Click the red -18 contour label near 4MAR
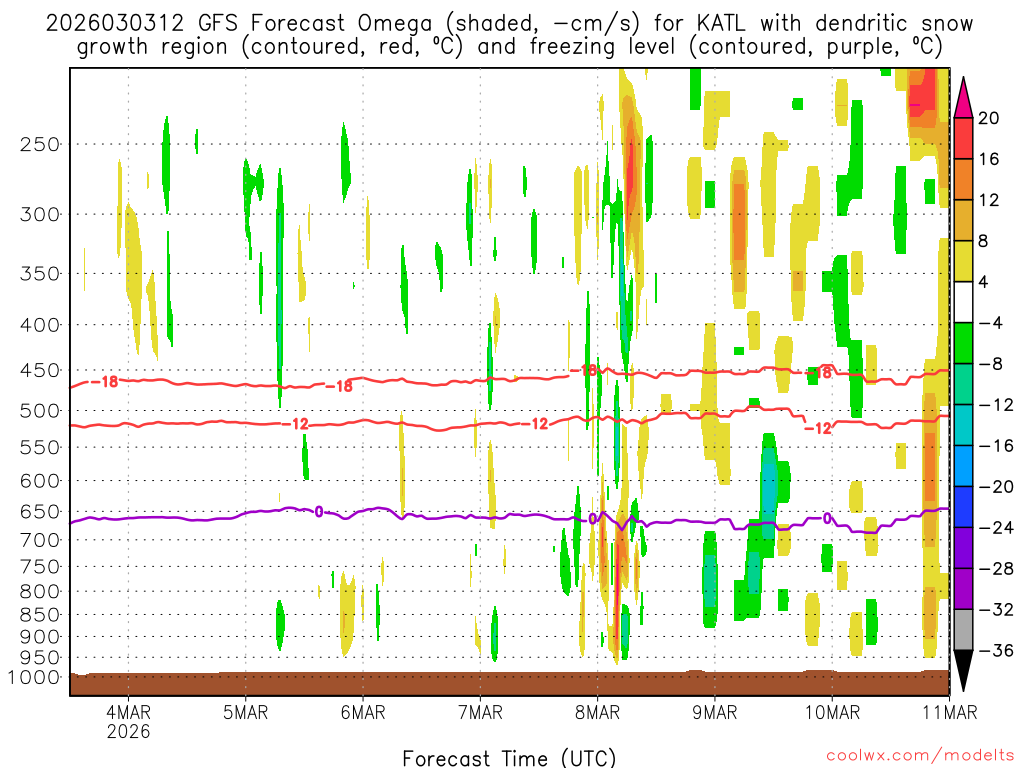Viewport: 1024px width, 768px height. tap(104, 381)
